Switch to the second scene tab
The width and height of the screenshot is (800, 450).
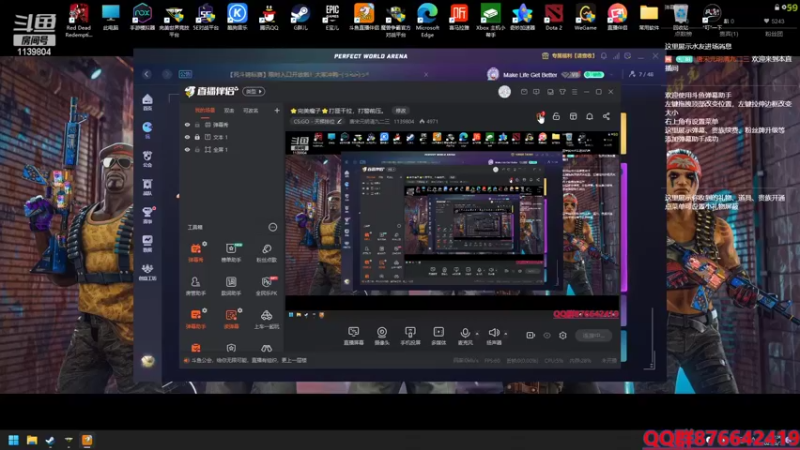[x=229, y=110]
